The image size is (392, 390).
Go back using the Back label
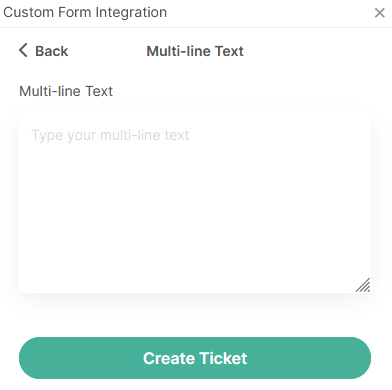pyautogui.click(x=52, y=51)
